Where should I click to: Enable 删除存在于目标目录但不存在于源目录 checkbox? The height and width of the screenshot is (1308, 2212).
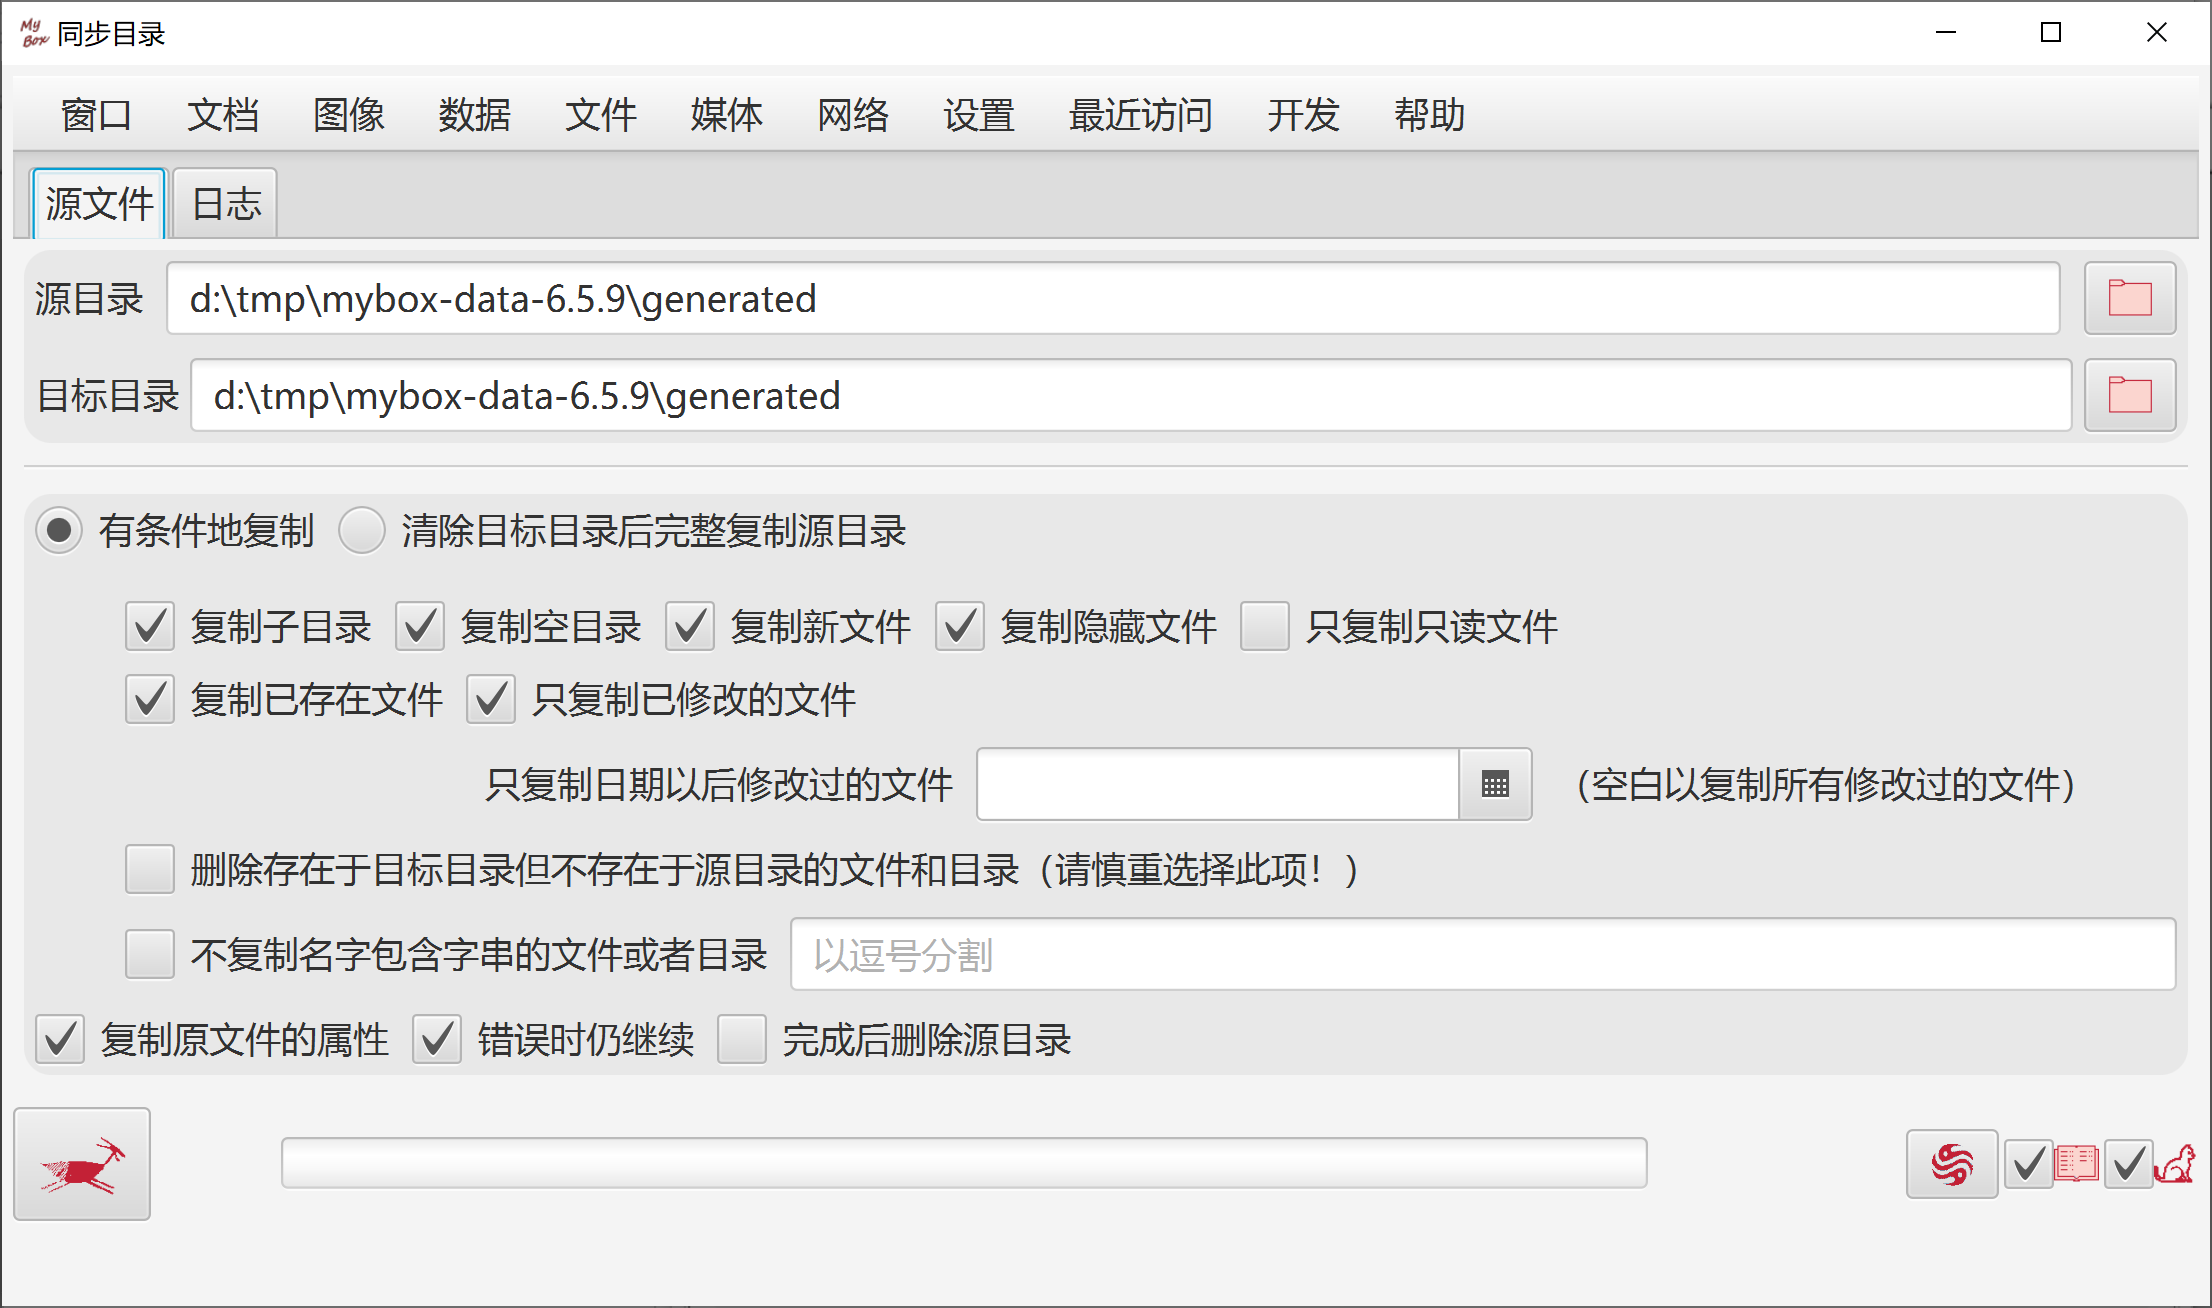pos(150,869)
